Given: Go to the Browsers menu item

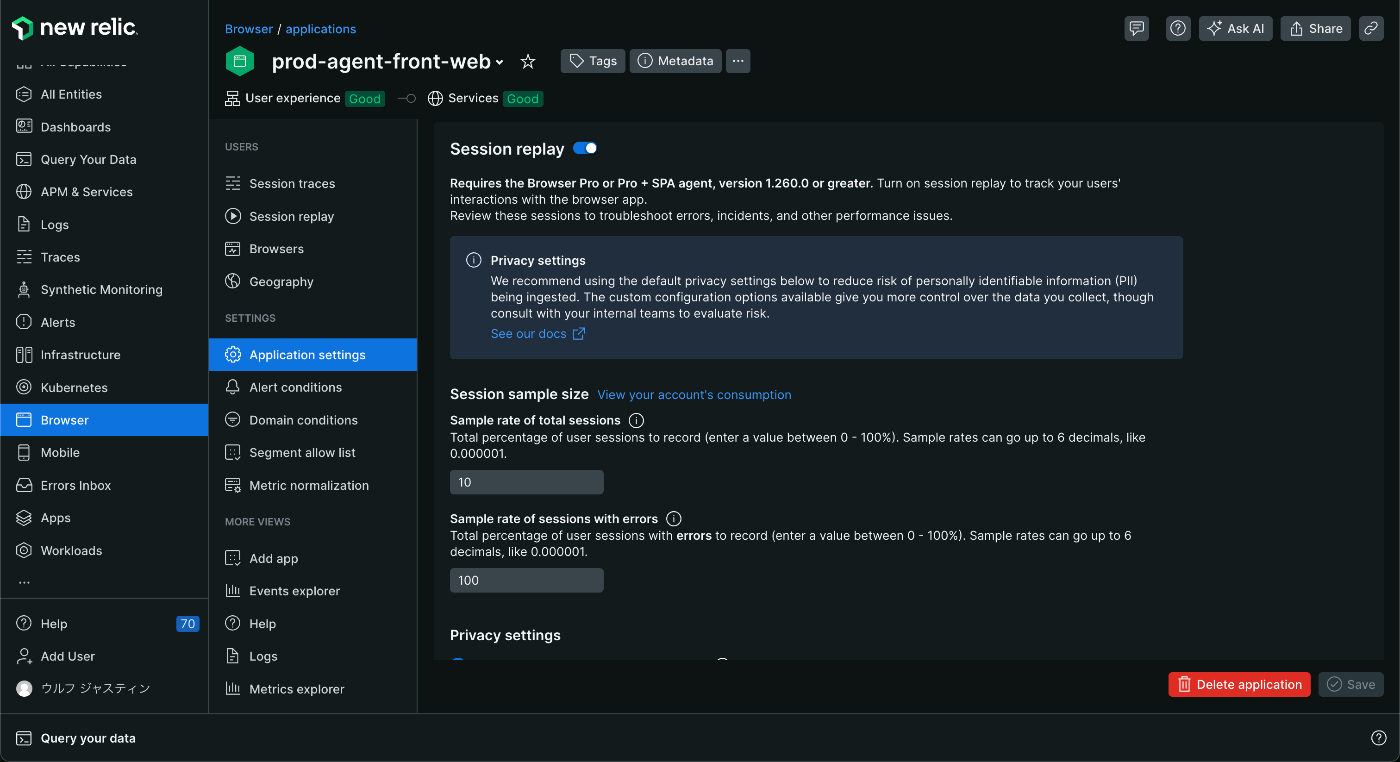Looking at the screenshot, I should pos(313,249).
